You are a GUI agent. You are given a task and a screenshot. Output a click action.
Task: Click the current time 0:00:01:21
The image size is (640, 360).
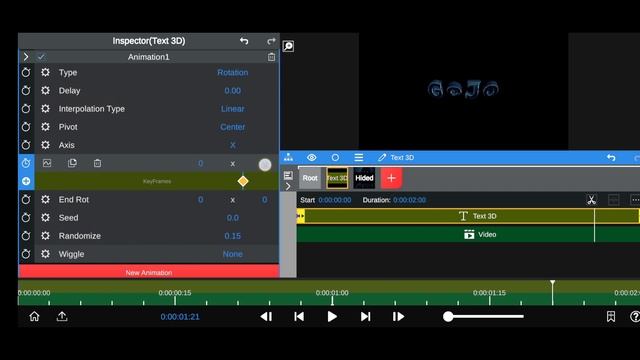(180, 317)
